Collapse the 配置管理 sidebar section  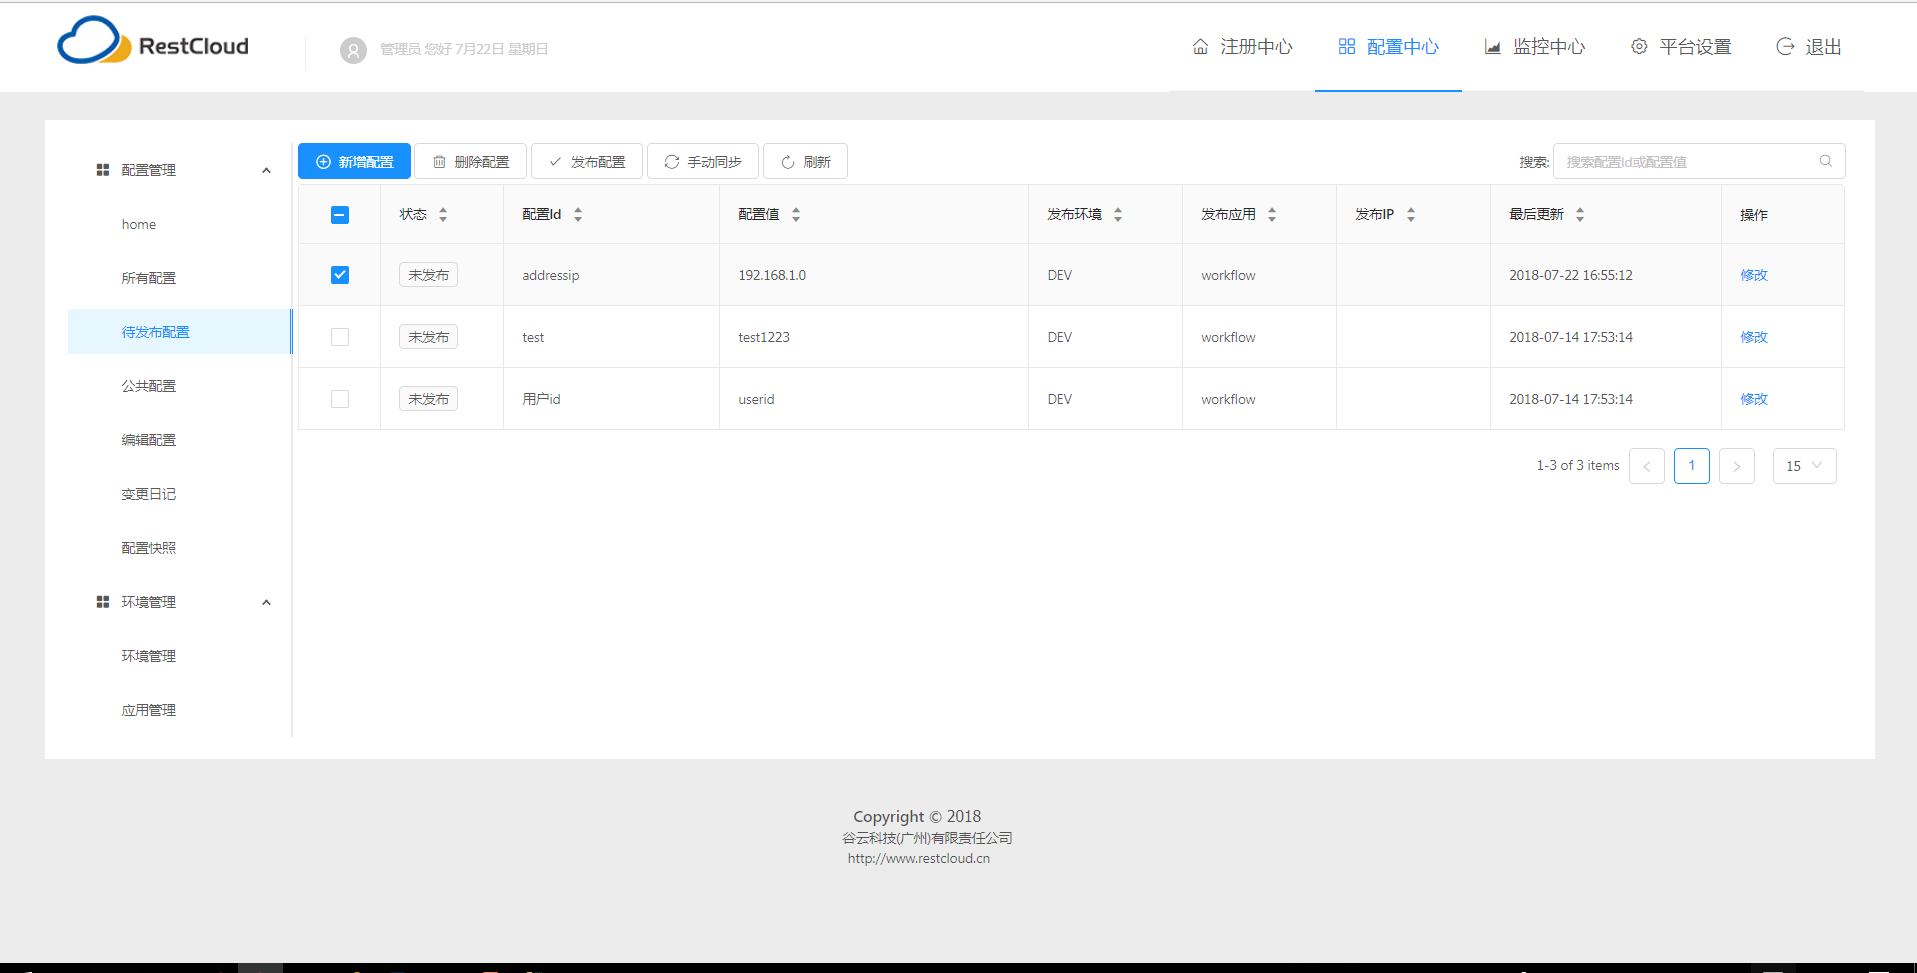[266, 169]
